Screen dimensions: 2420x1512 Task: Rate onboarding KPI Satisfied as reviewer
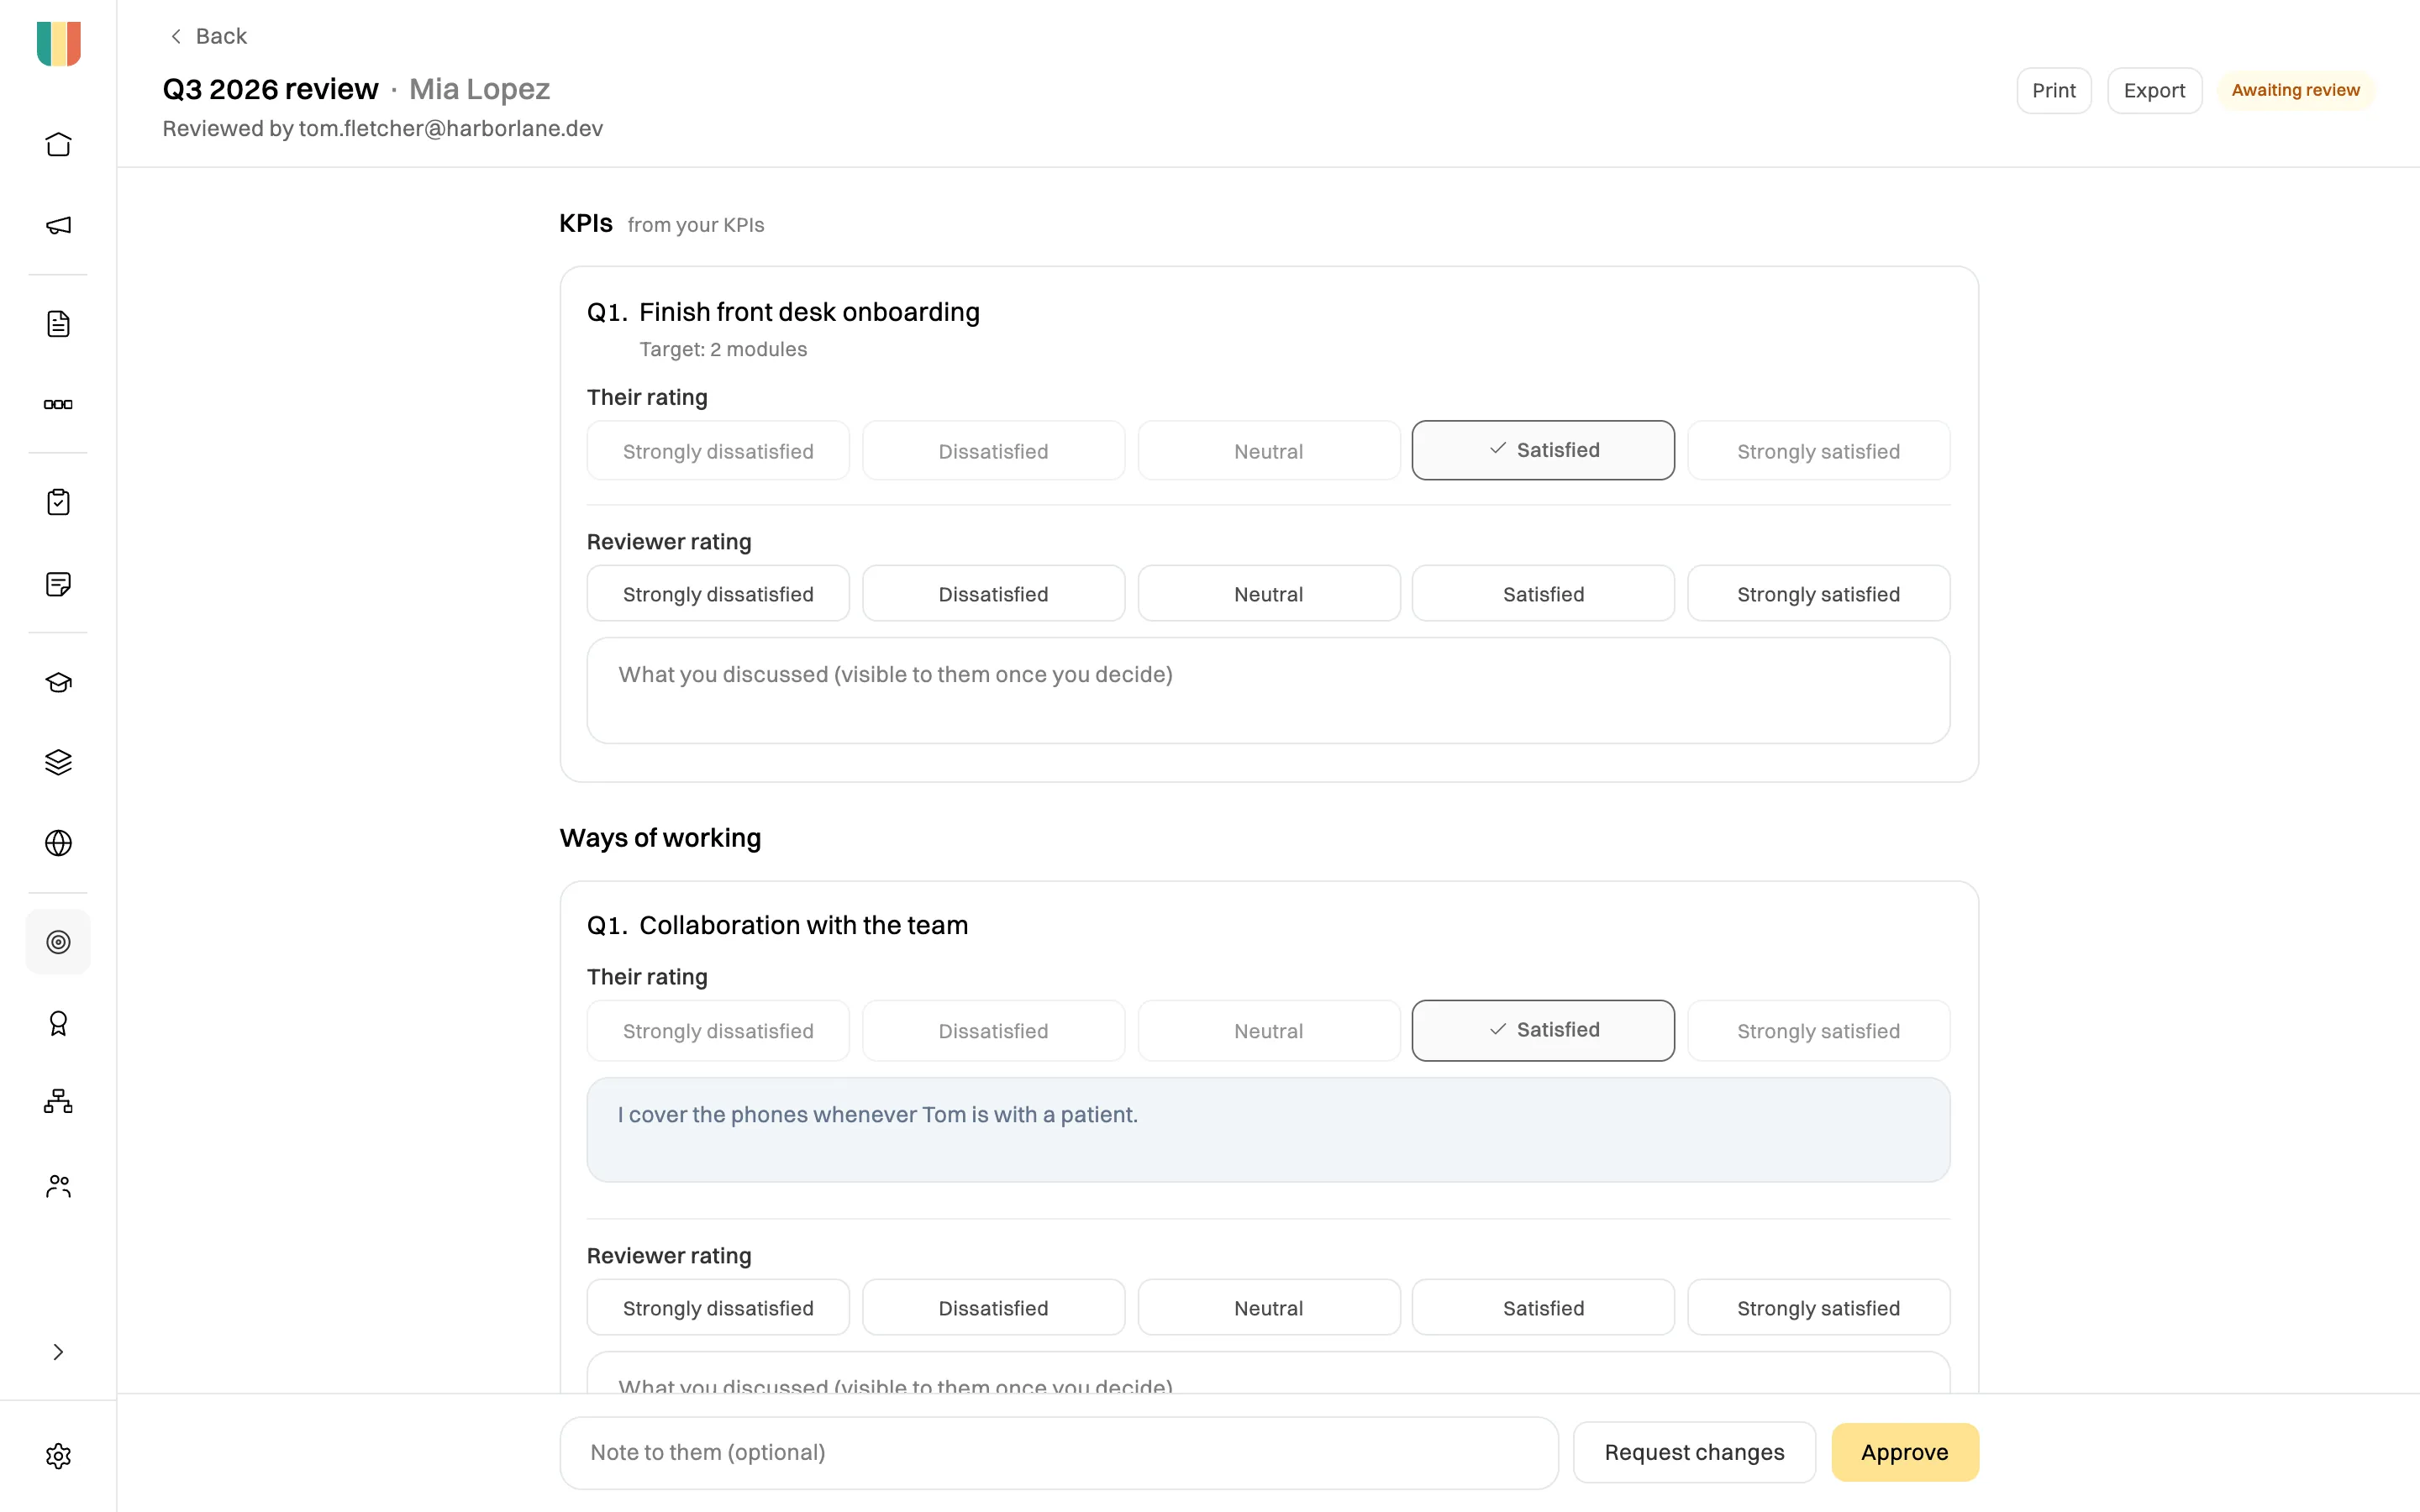1543,594
